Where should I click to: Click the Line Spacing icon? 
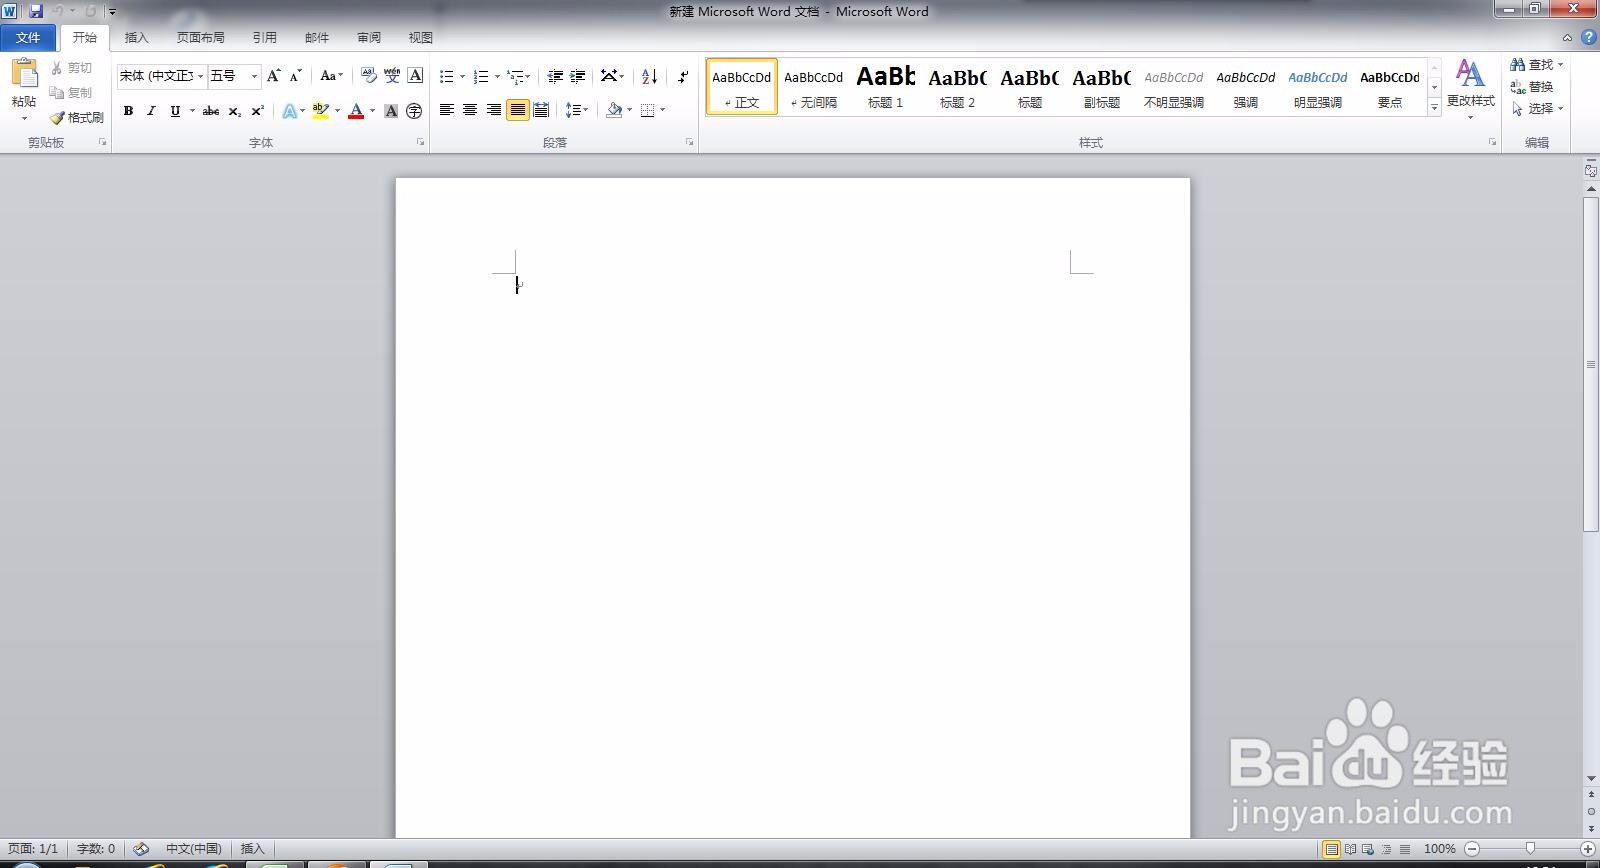tap(573, 111)
